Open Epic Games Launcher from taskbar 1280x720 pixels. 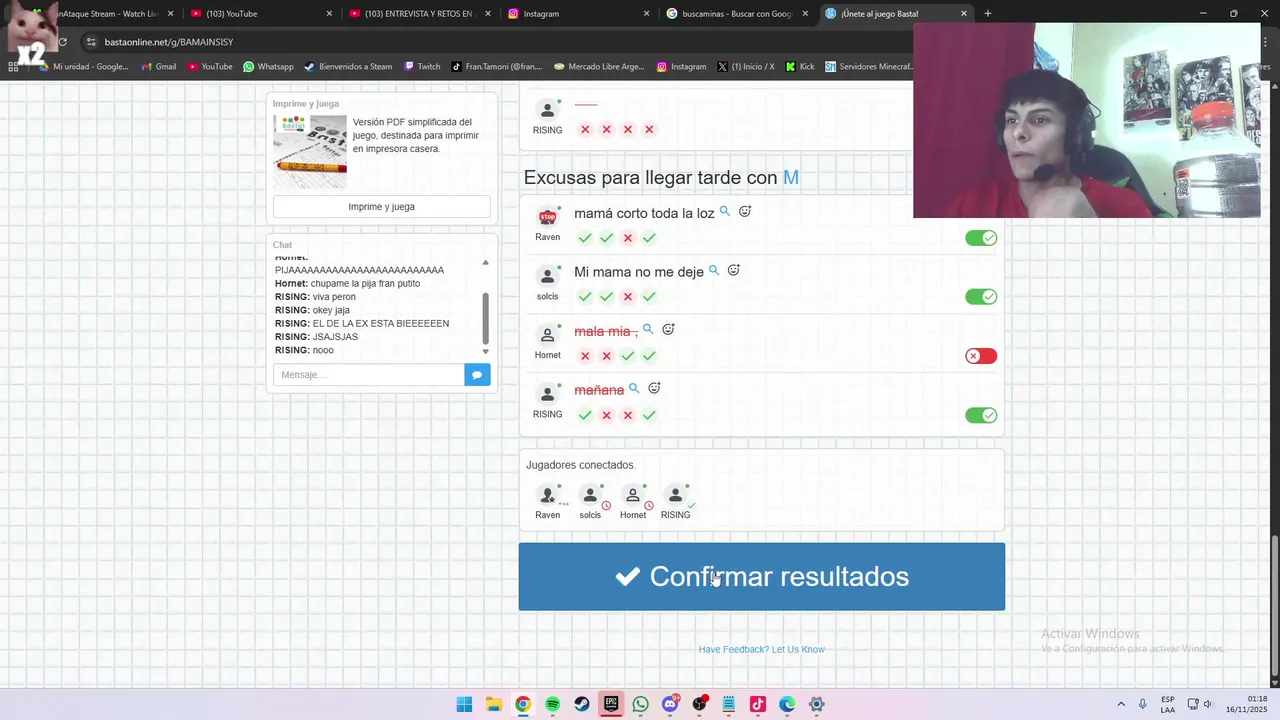611,704
